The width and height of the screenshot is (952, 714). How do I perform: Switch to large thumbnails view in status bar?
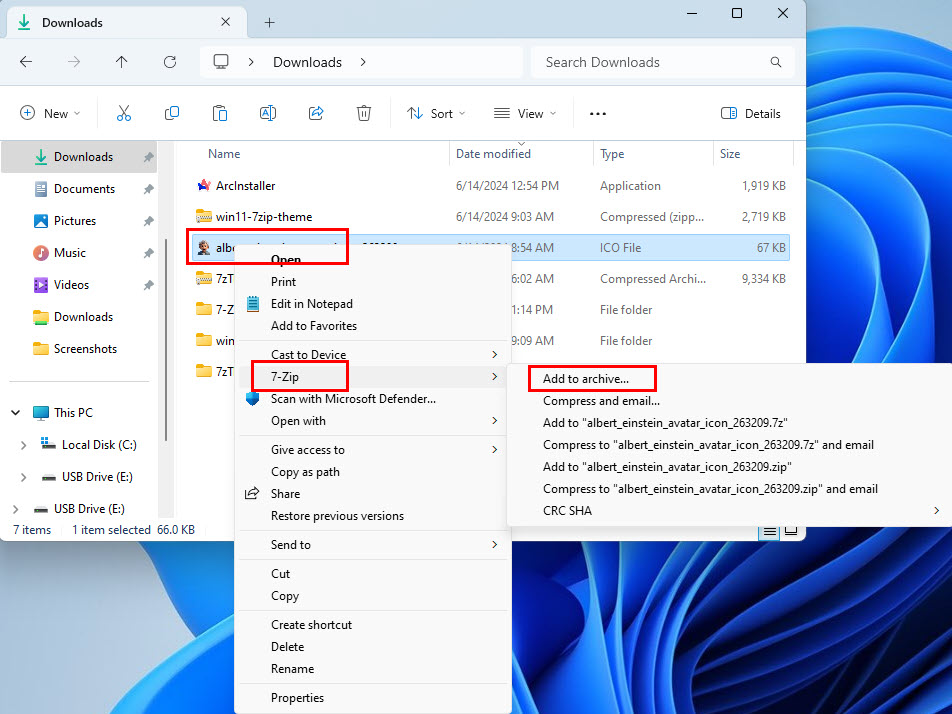(790, 531)
